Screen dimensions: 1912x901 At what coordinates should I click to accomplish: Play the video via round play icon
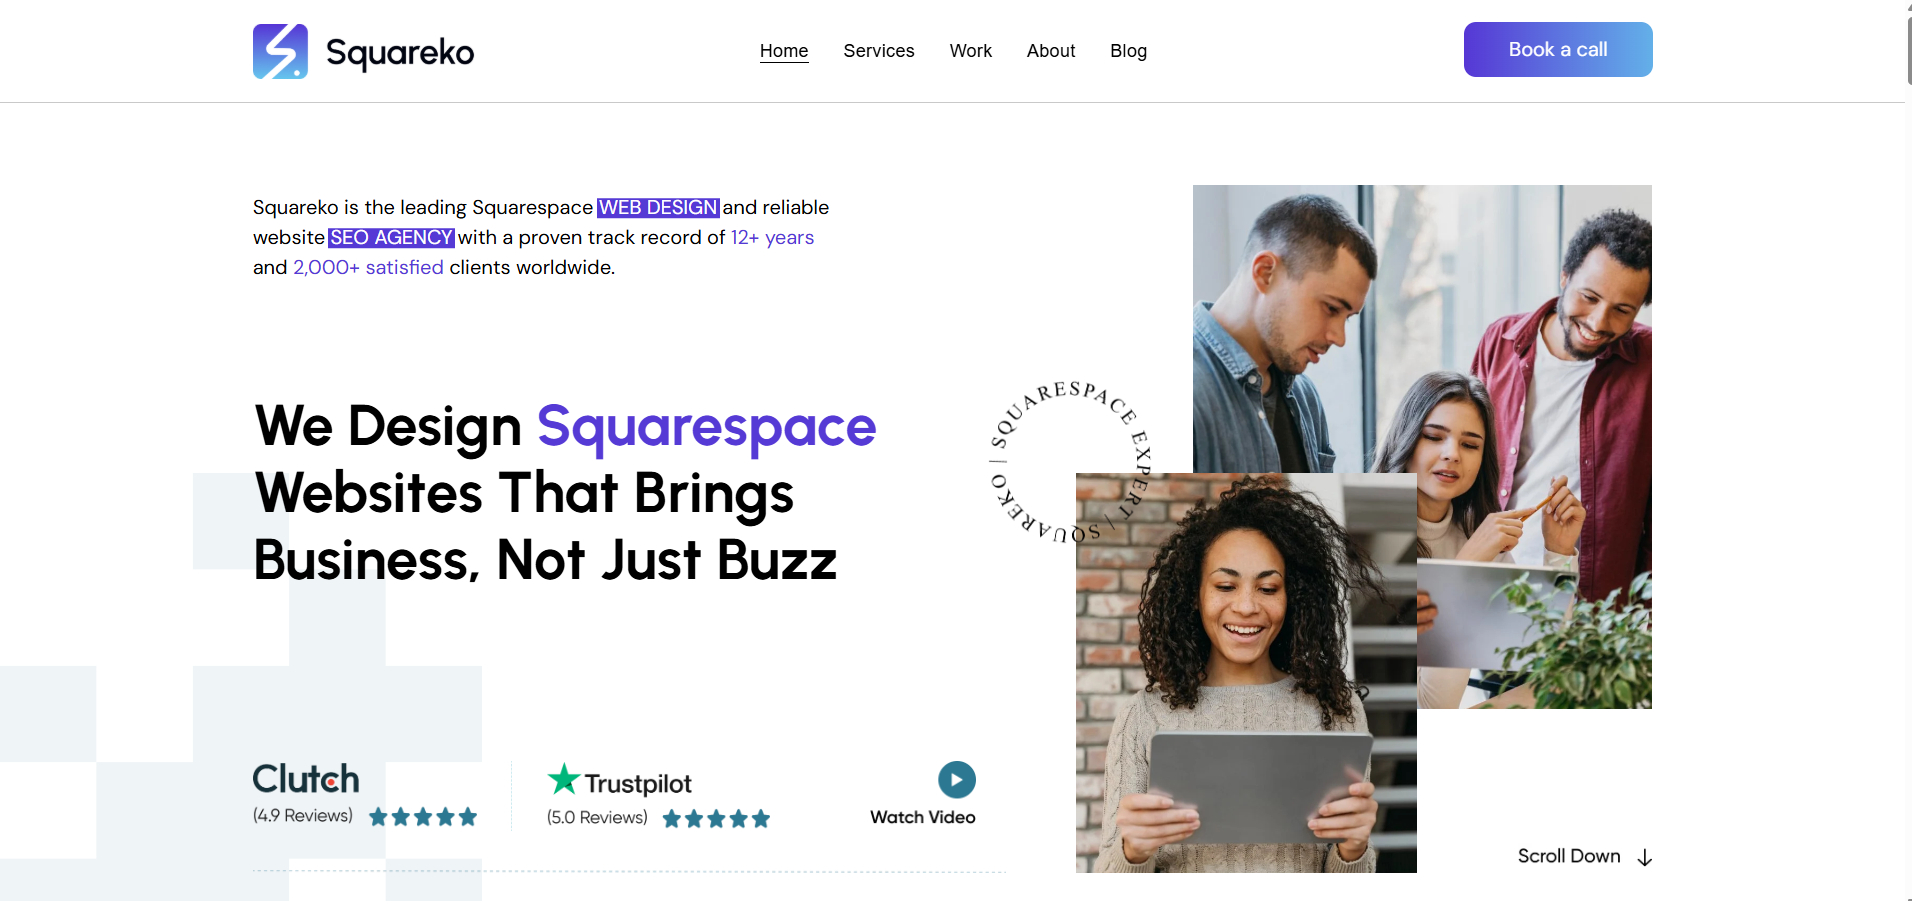click(957, 780)
